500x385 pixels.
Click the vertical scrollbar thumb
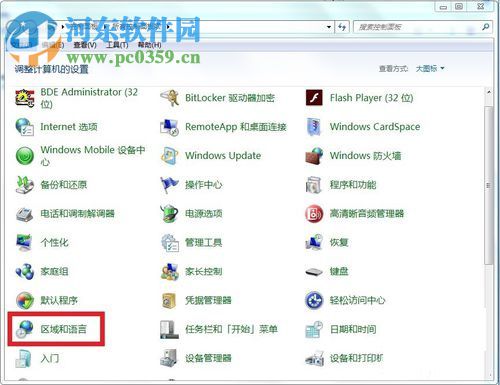click(x=489, y=185)
